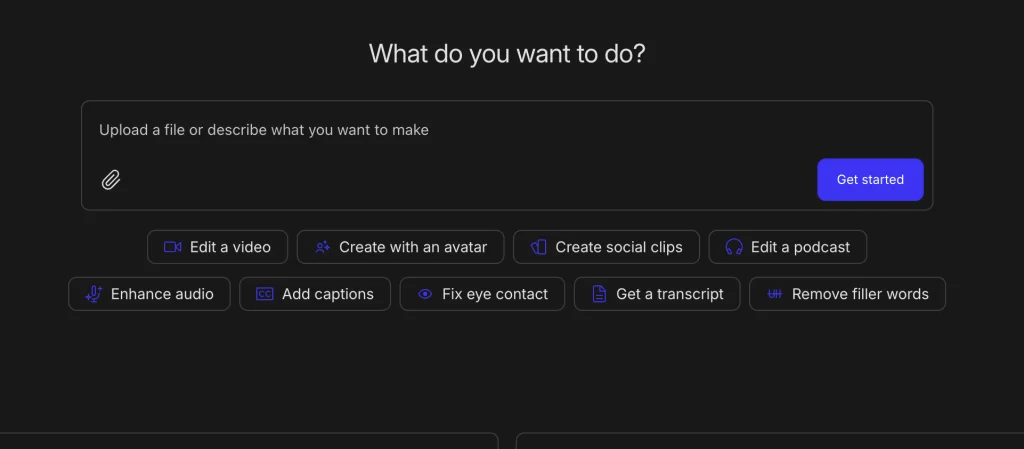Focus the 'describe what you want to make' field

[450, 130]
